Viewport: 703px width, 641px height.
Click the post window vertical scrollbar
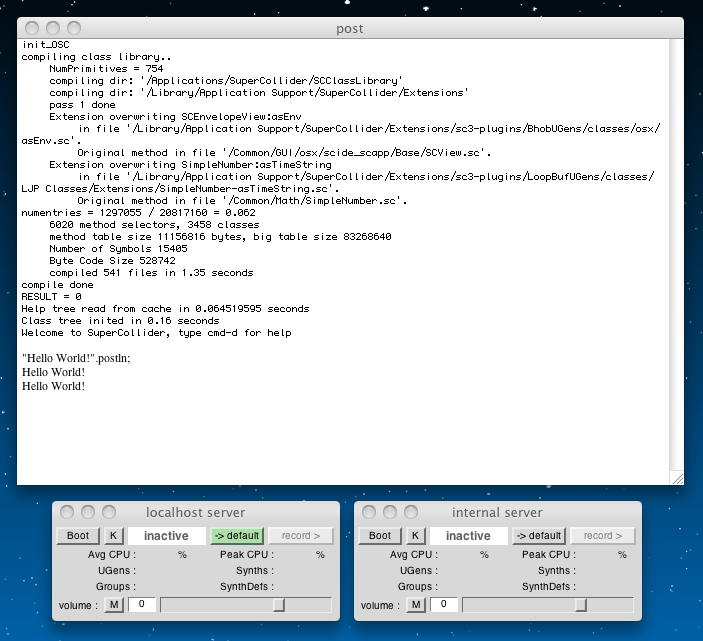(677, 255)
